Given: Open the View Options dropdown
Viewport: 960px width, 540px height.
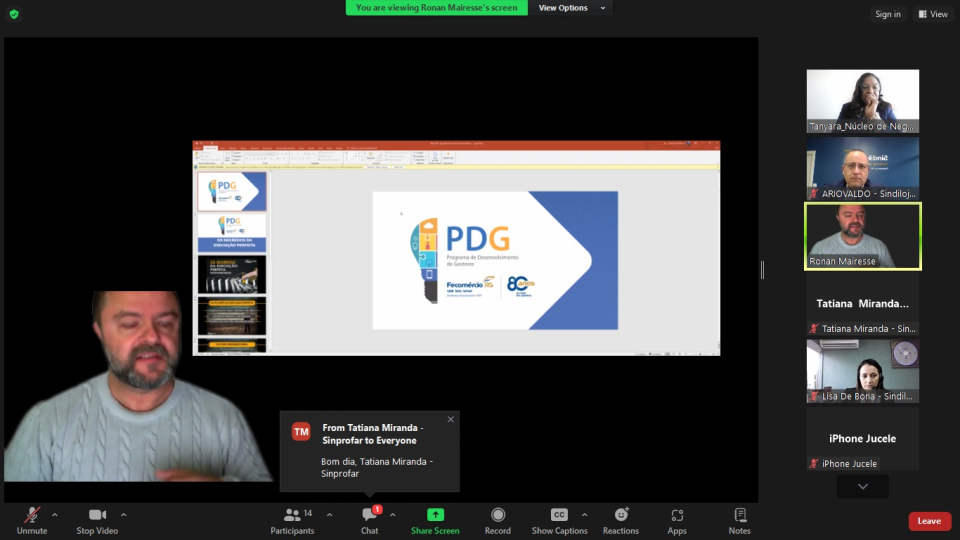Looking at the screenshot, I should (x=572, y=8).
